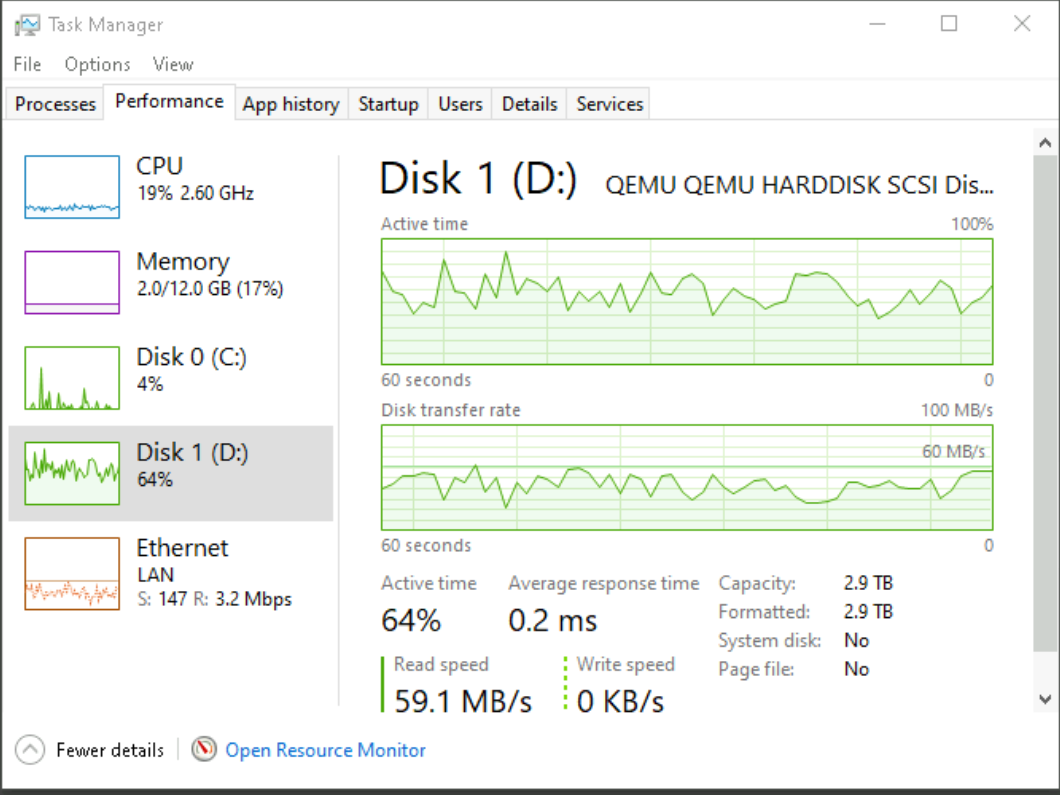Switch to the Details tab
Image resolution: width=1060 pixels, height=795 pixels.
coord(529,104)
